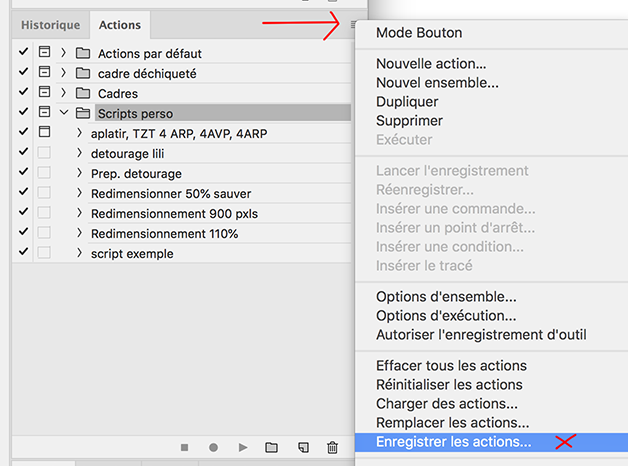Expand the script exemple action
Image resolution: width=628 pixels, height=466 pixels.
[79, 253]
